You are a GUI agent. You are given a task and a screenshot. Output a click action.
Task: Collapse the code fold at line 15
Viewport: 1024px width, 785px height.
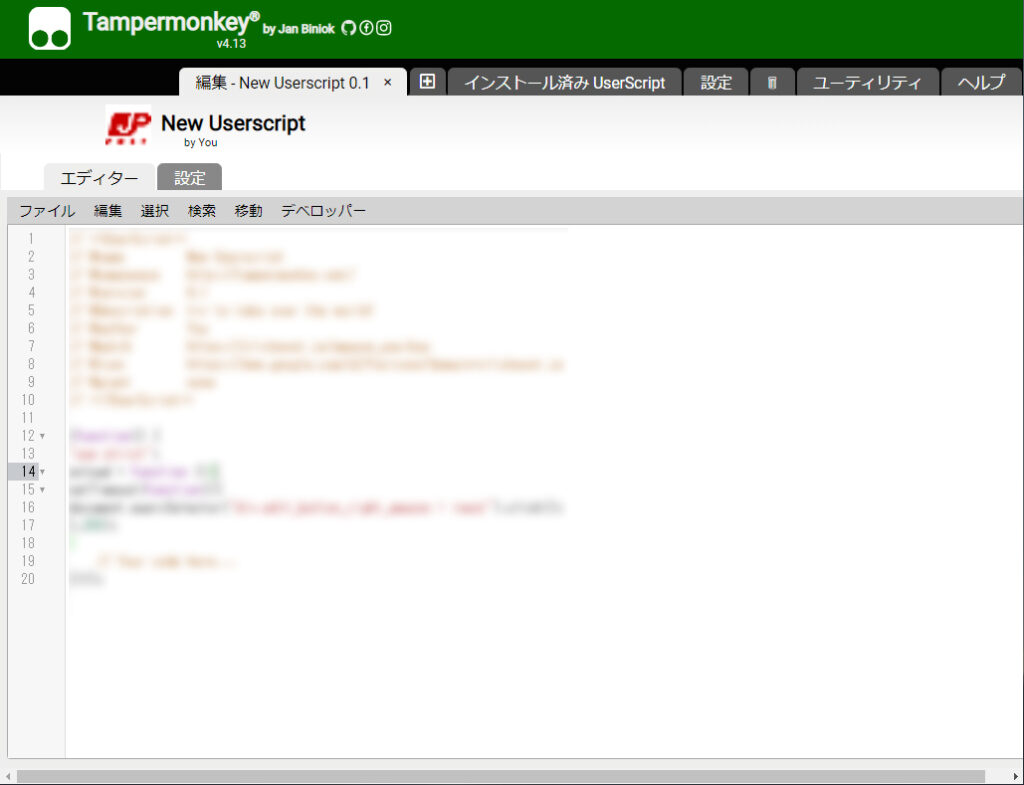point(42,490)
